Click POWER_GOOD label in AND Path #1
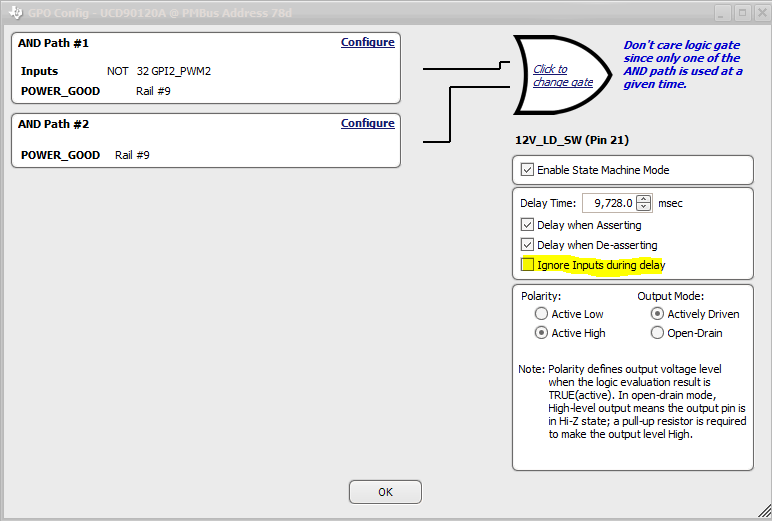Image resolution: width=772 pixels, height=521 pixels. (60, 91)
